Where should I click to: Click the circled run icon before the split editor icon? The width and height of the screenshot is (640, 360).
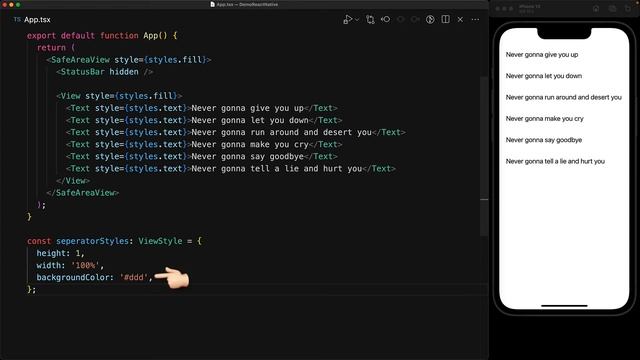pyautogui.click(x=430, y=20)
